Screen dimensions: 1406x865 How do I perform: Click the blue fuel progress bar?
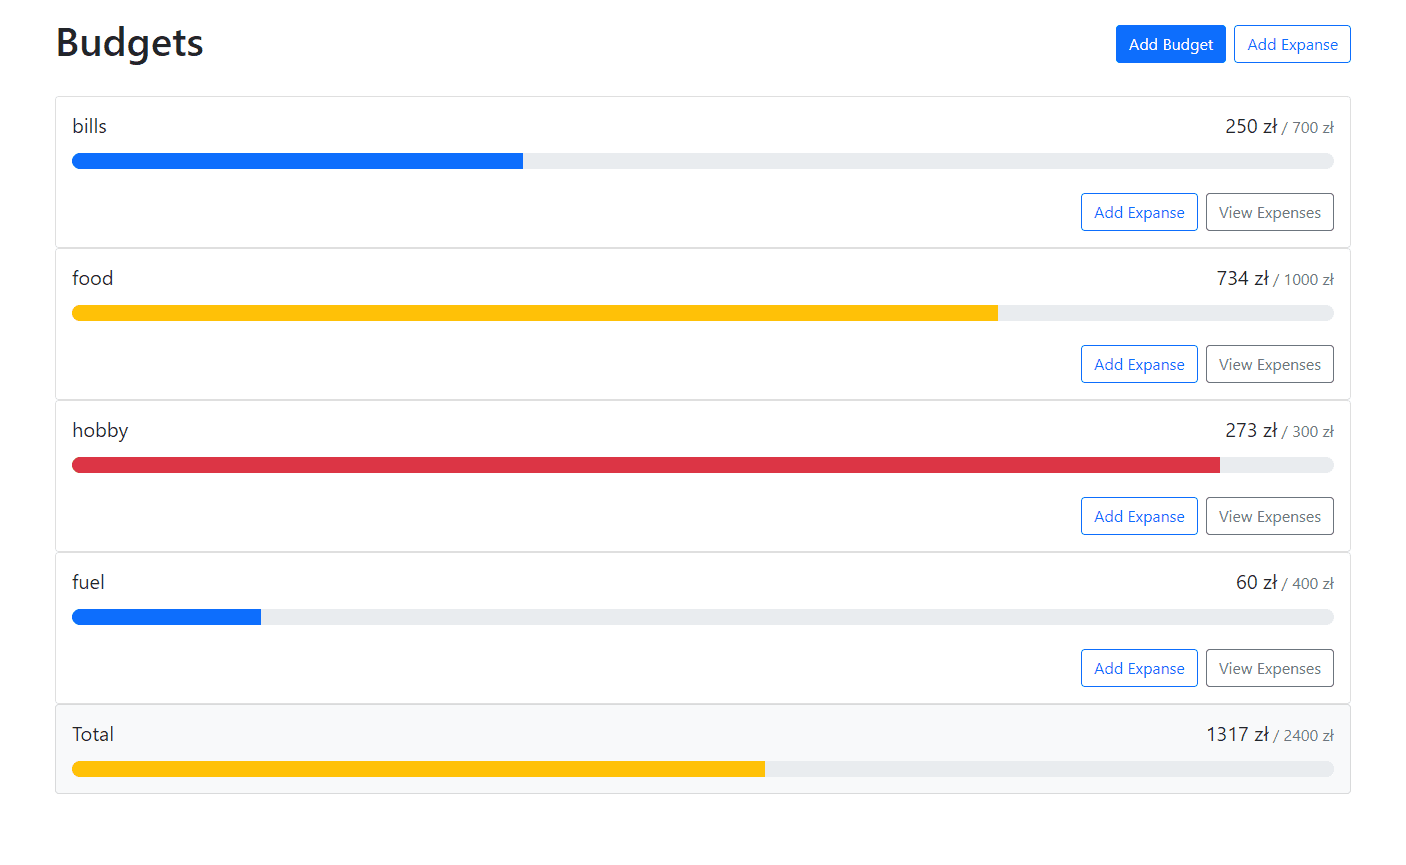[x=167, y=617]
